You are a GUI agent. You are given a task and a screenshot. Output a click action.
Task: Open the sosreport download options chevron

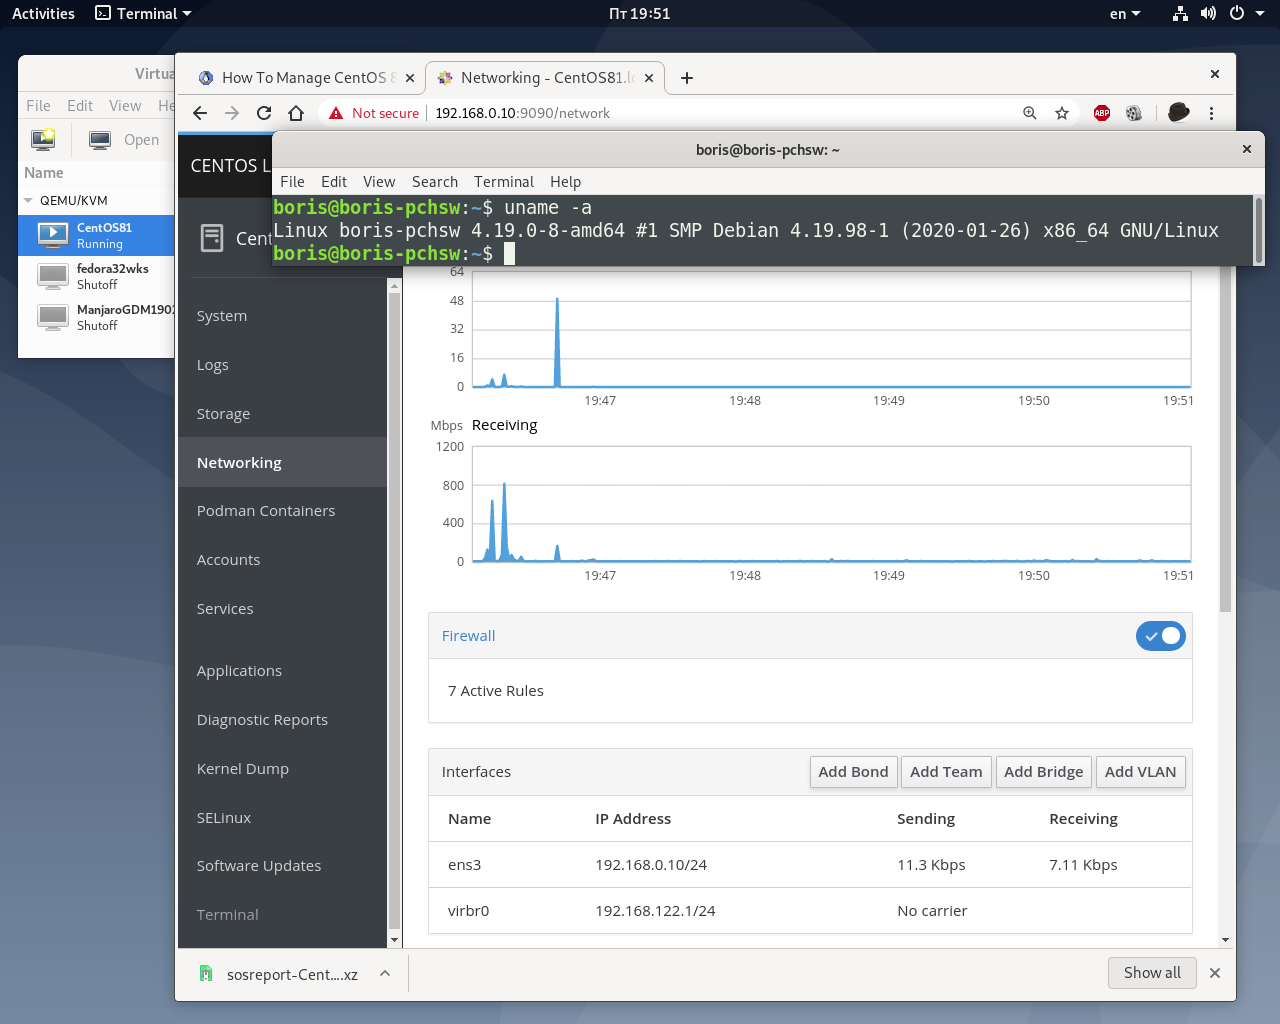pyautogui.click(x=385, y=973)
